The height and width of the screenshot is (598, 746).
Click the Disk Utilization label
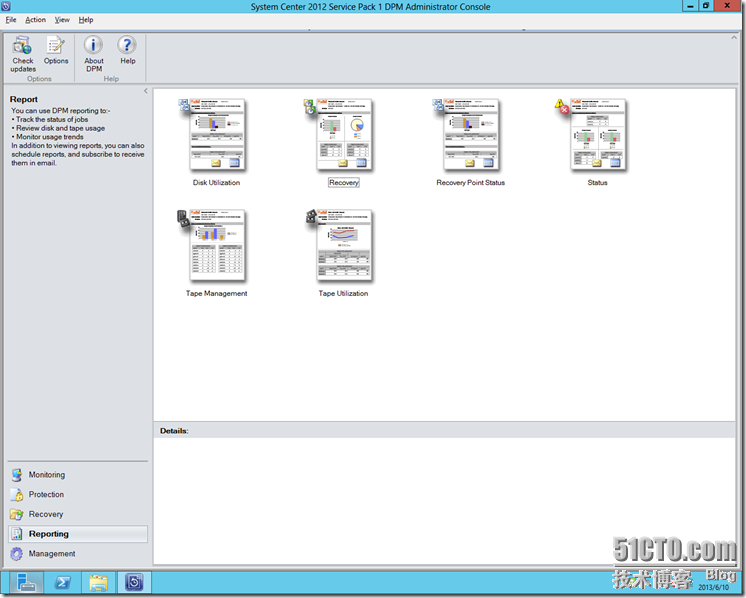click(x=216, y=183)
